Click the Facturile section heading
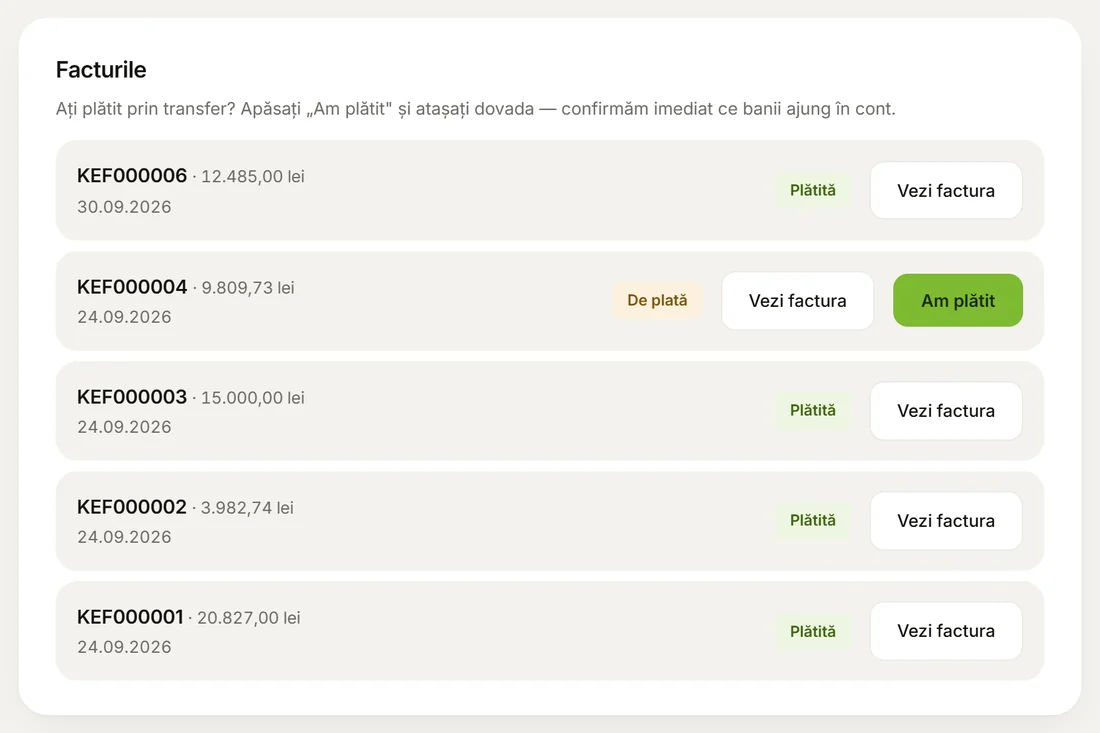 [x=101, y=69]
